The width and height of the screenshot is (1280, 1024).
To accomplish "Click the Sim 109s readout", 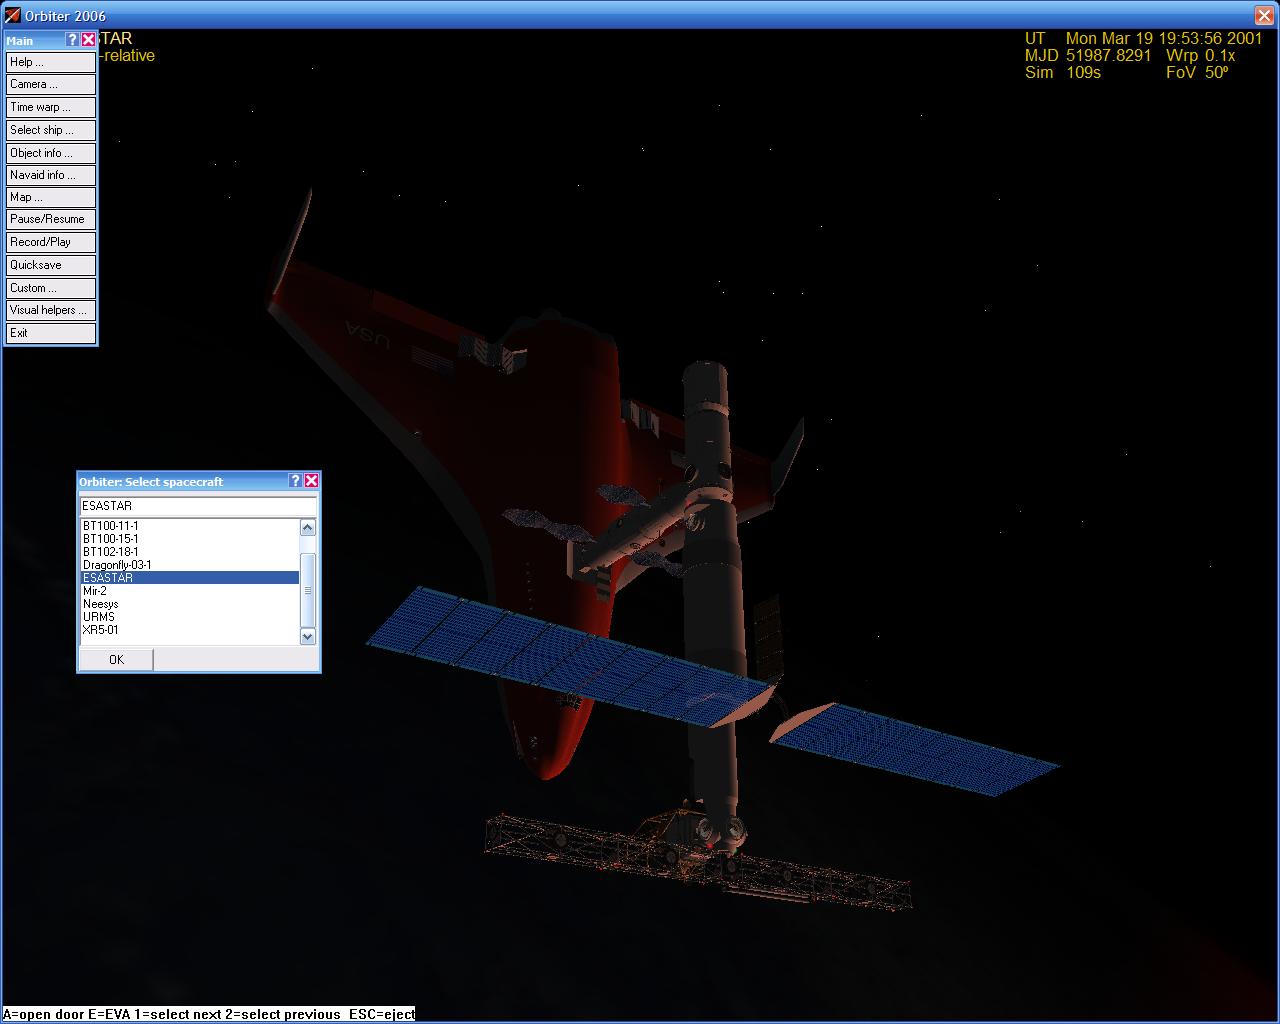I will (1062, 73).
